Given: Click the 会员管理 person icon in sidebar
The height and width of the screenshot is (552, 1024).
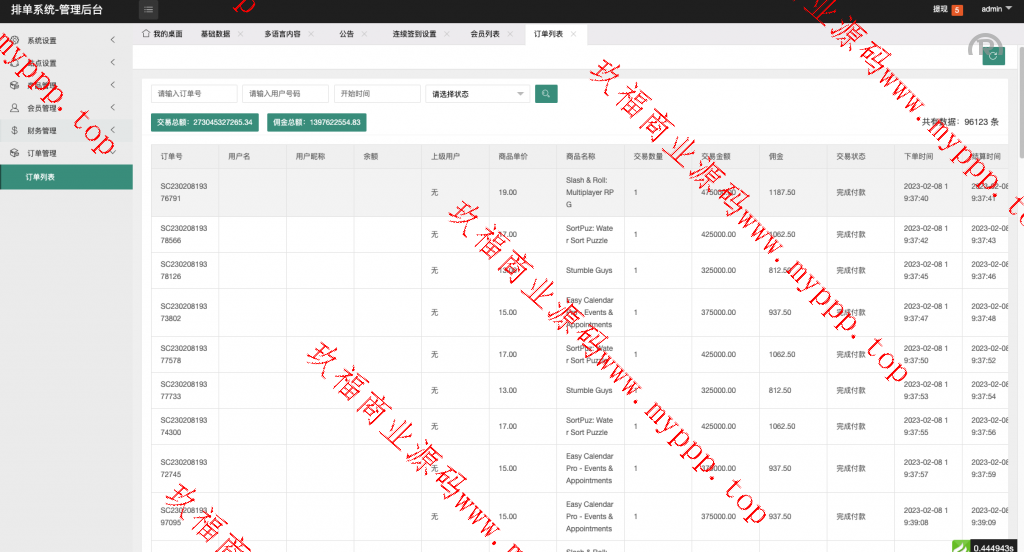Looking at the screenshot, I should pos(14,108).
